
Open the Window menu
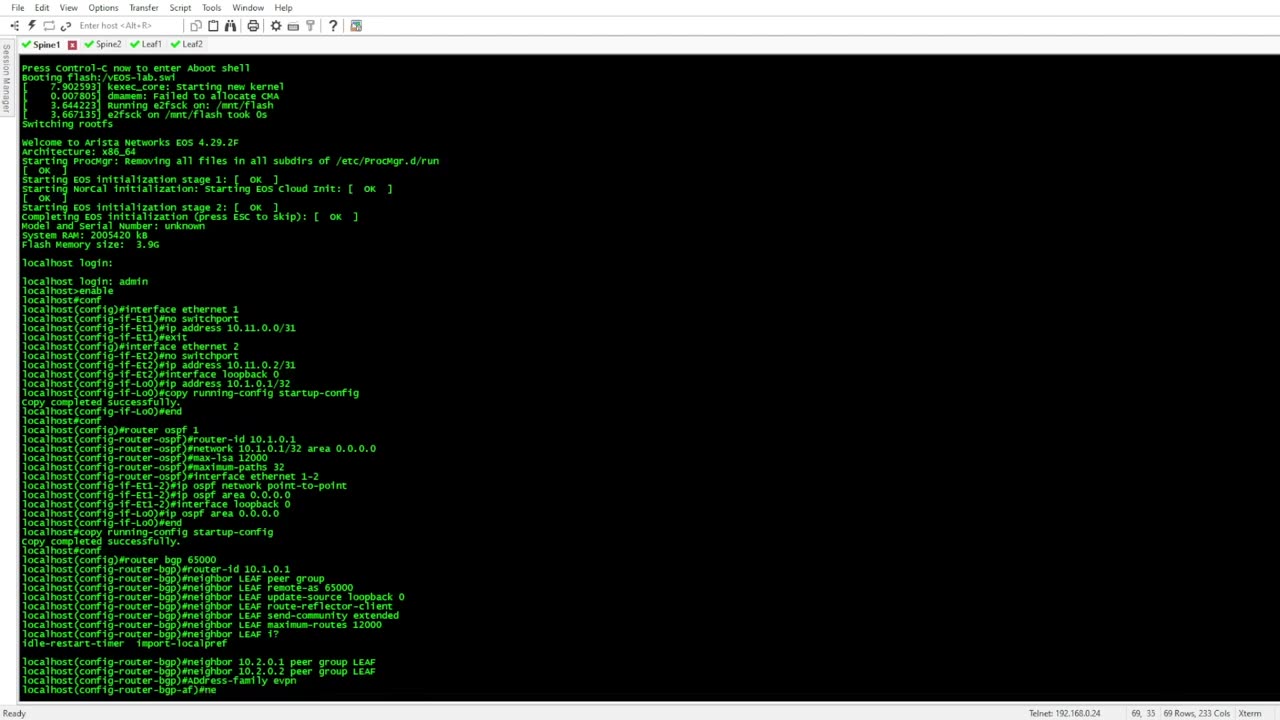pos(248,7)
